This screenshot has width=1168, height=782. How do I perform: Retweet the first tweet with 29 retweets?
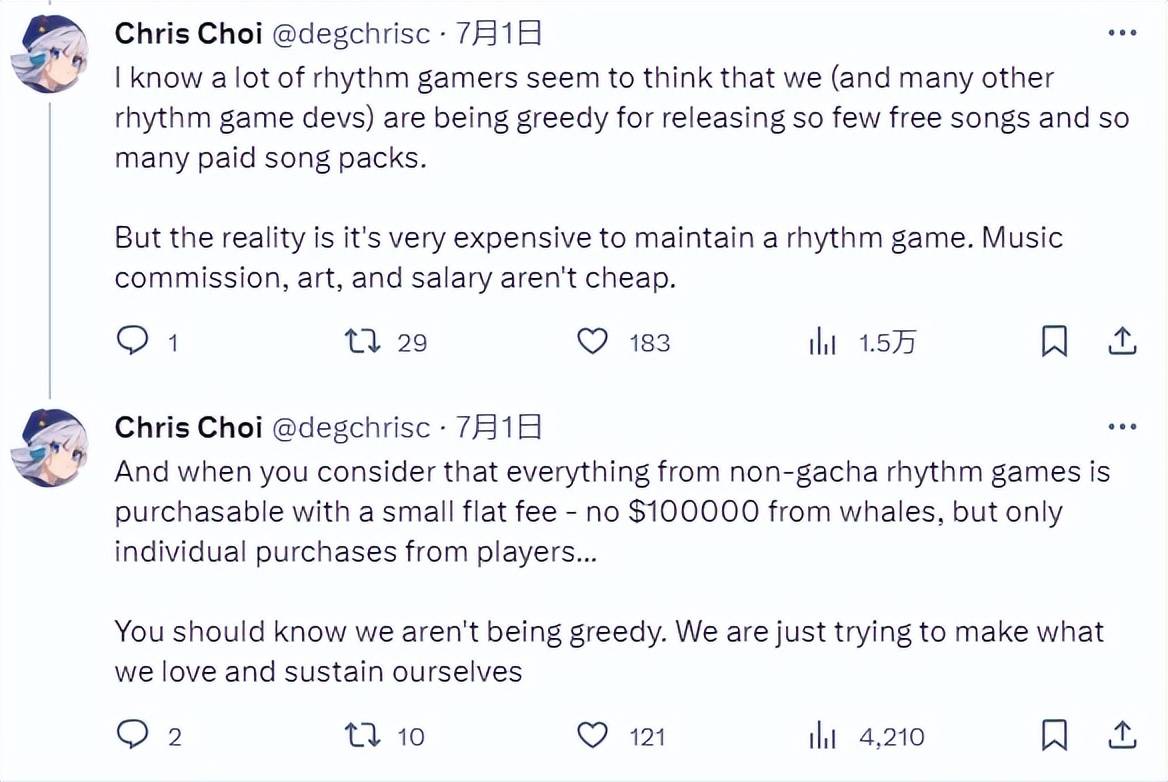point(359,342)
